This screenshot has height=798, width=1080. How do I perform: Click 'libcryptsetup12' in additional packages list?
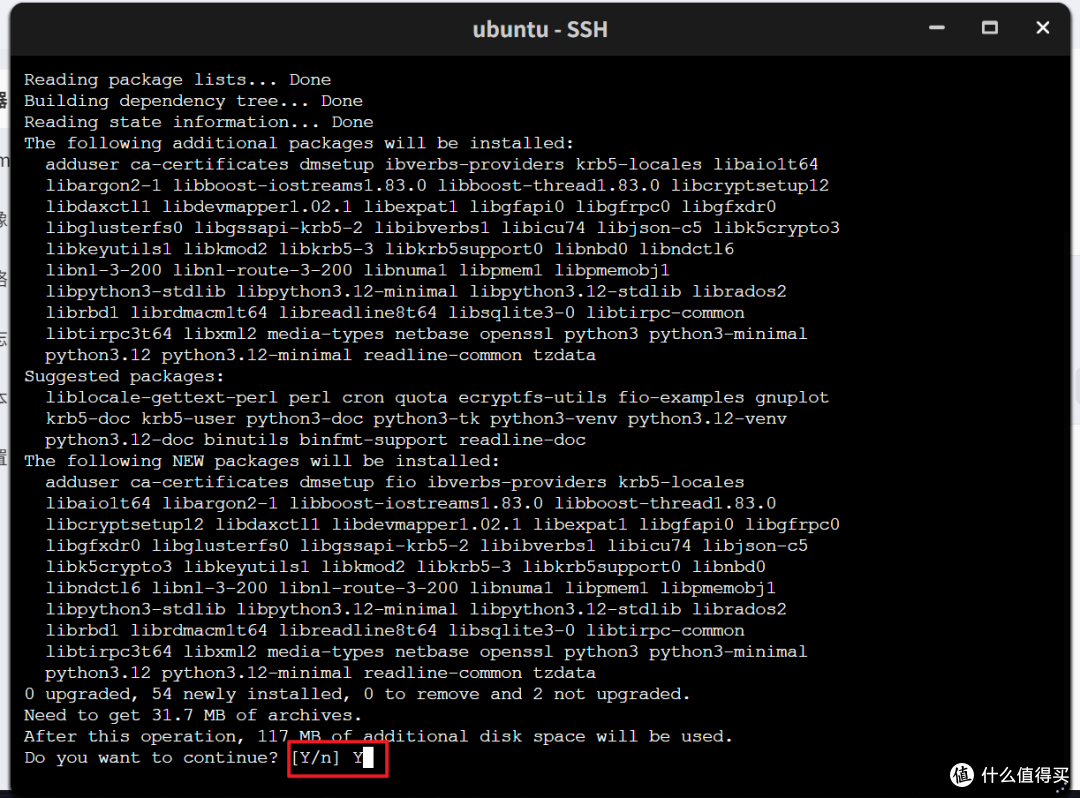tap(750, 186)
